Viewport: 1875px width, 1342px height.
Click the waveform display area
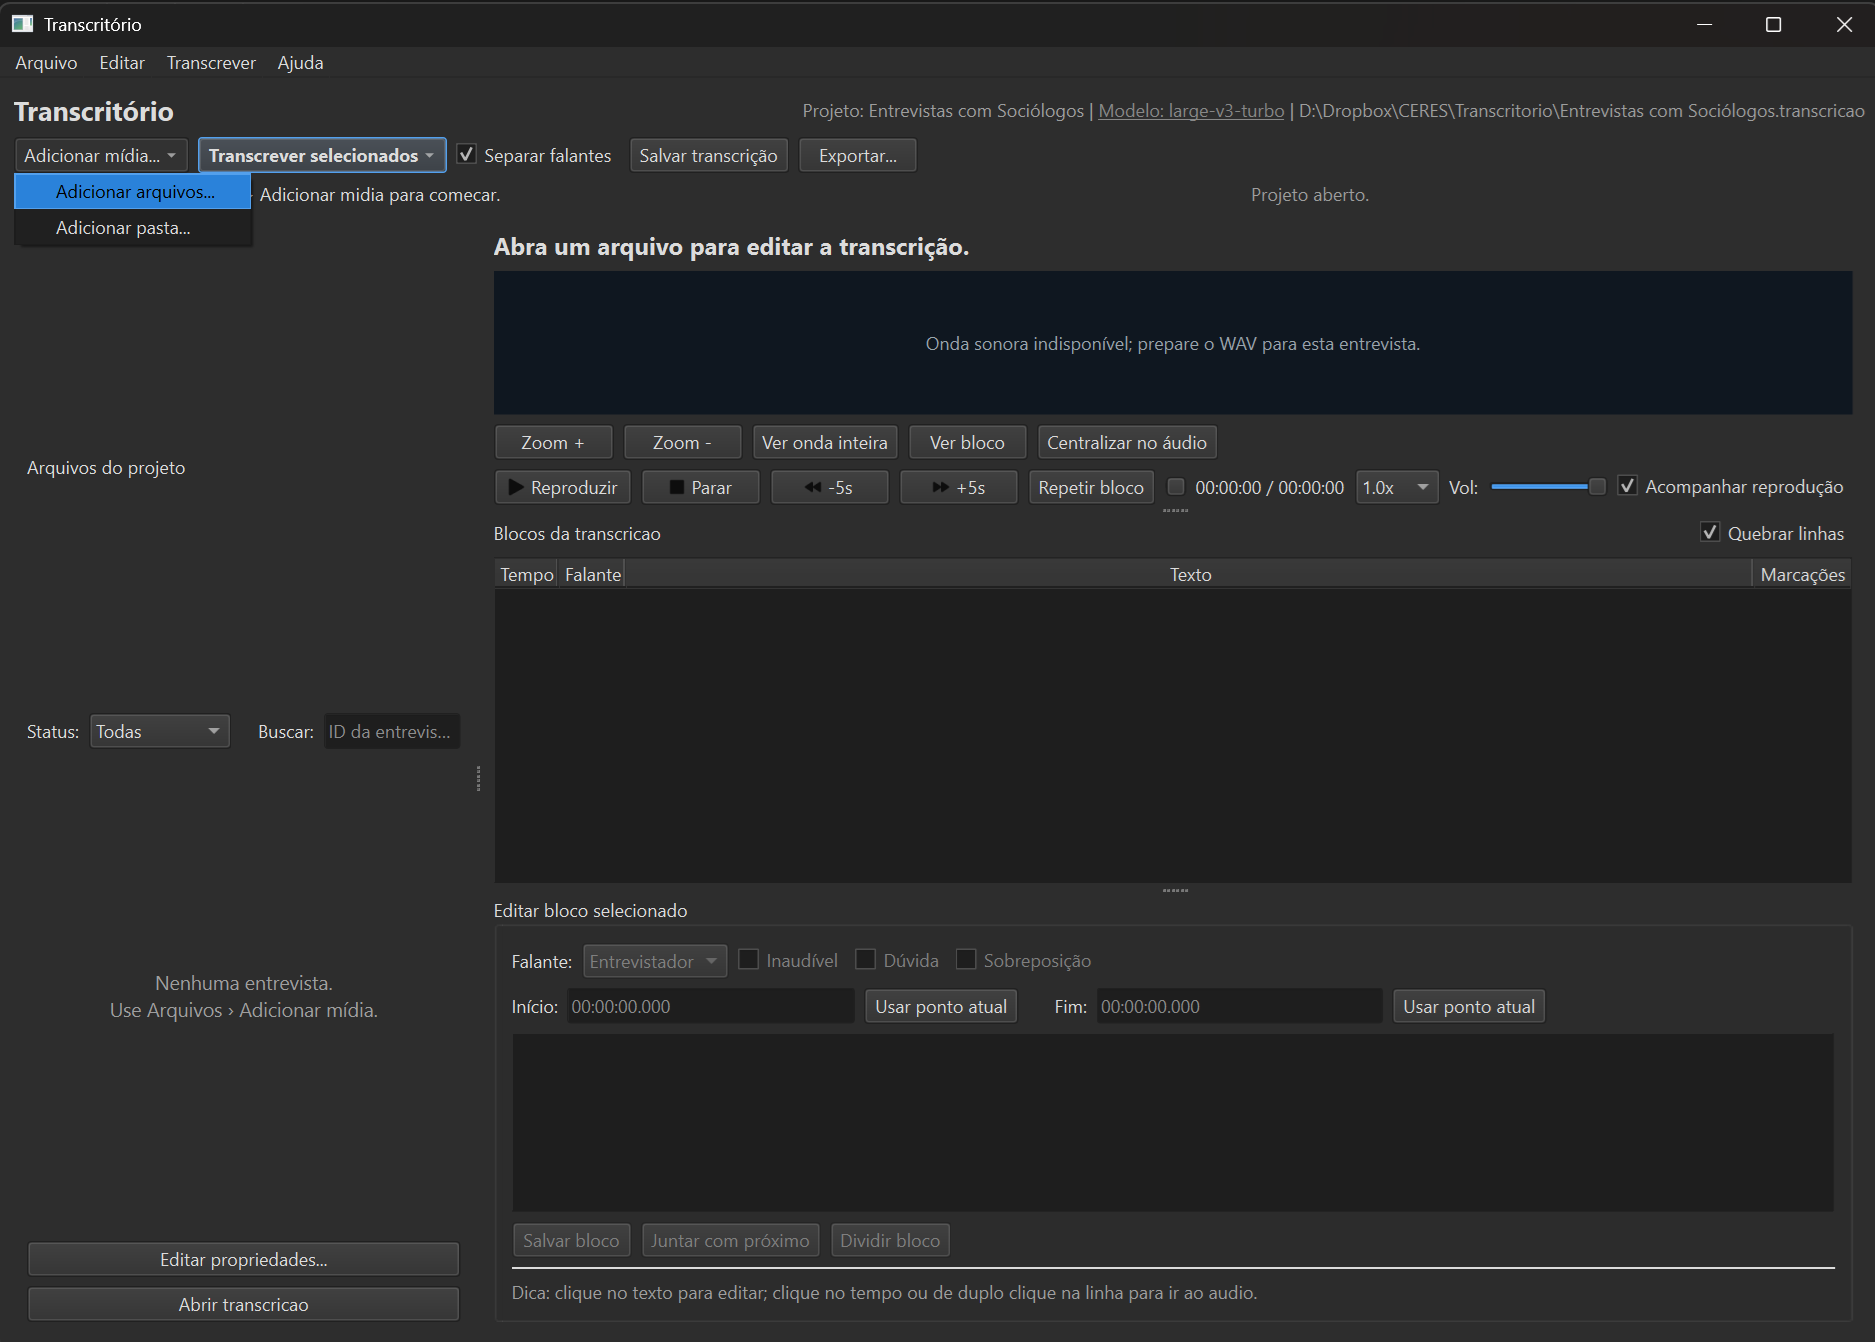pos(1173,343)
